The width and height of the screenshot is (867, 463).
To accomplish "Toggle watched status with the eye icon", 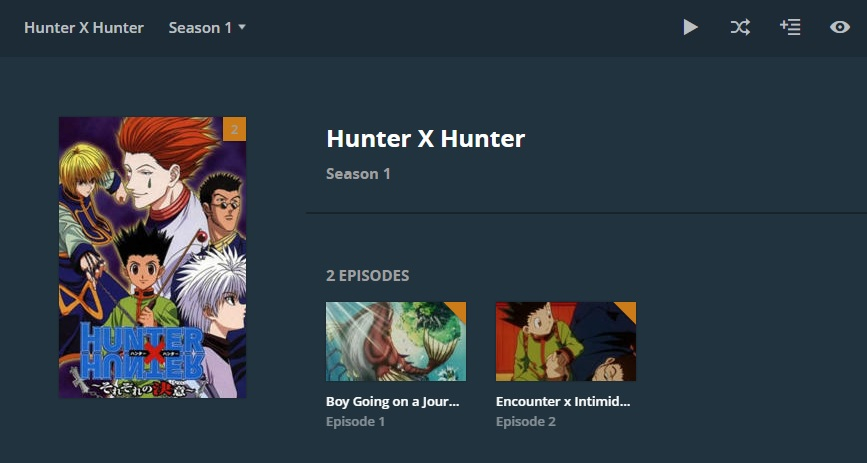I will tap(839, 27).
